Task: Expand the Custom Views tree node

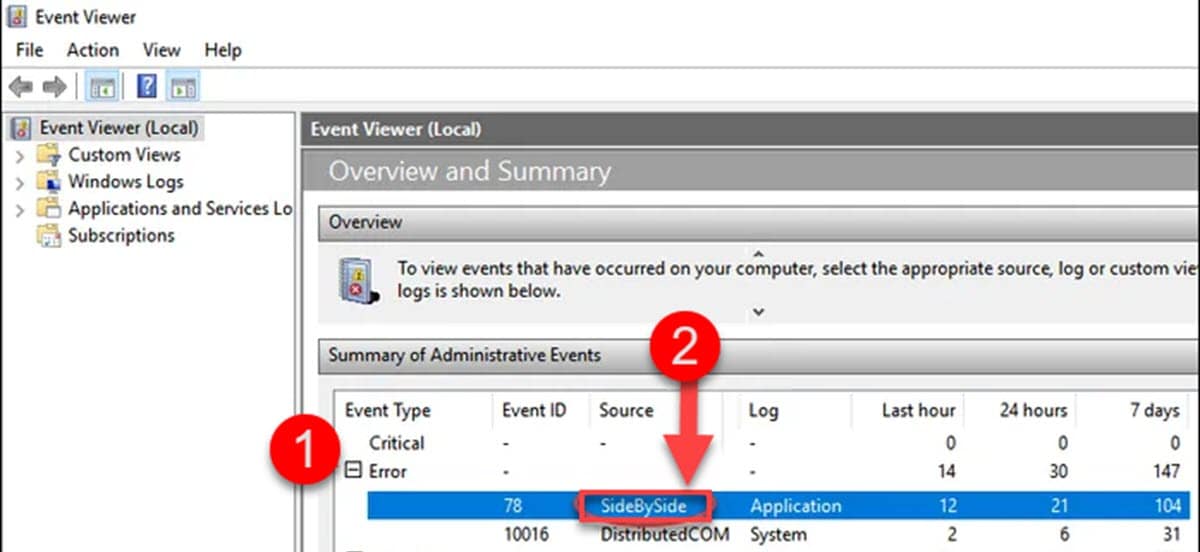Action: [x=19, y=156]
